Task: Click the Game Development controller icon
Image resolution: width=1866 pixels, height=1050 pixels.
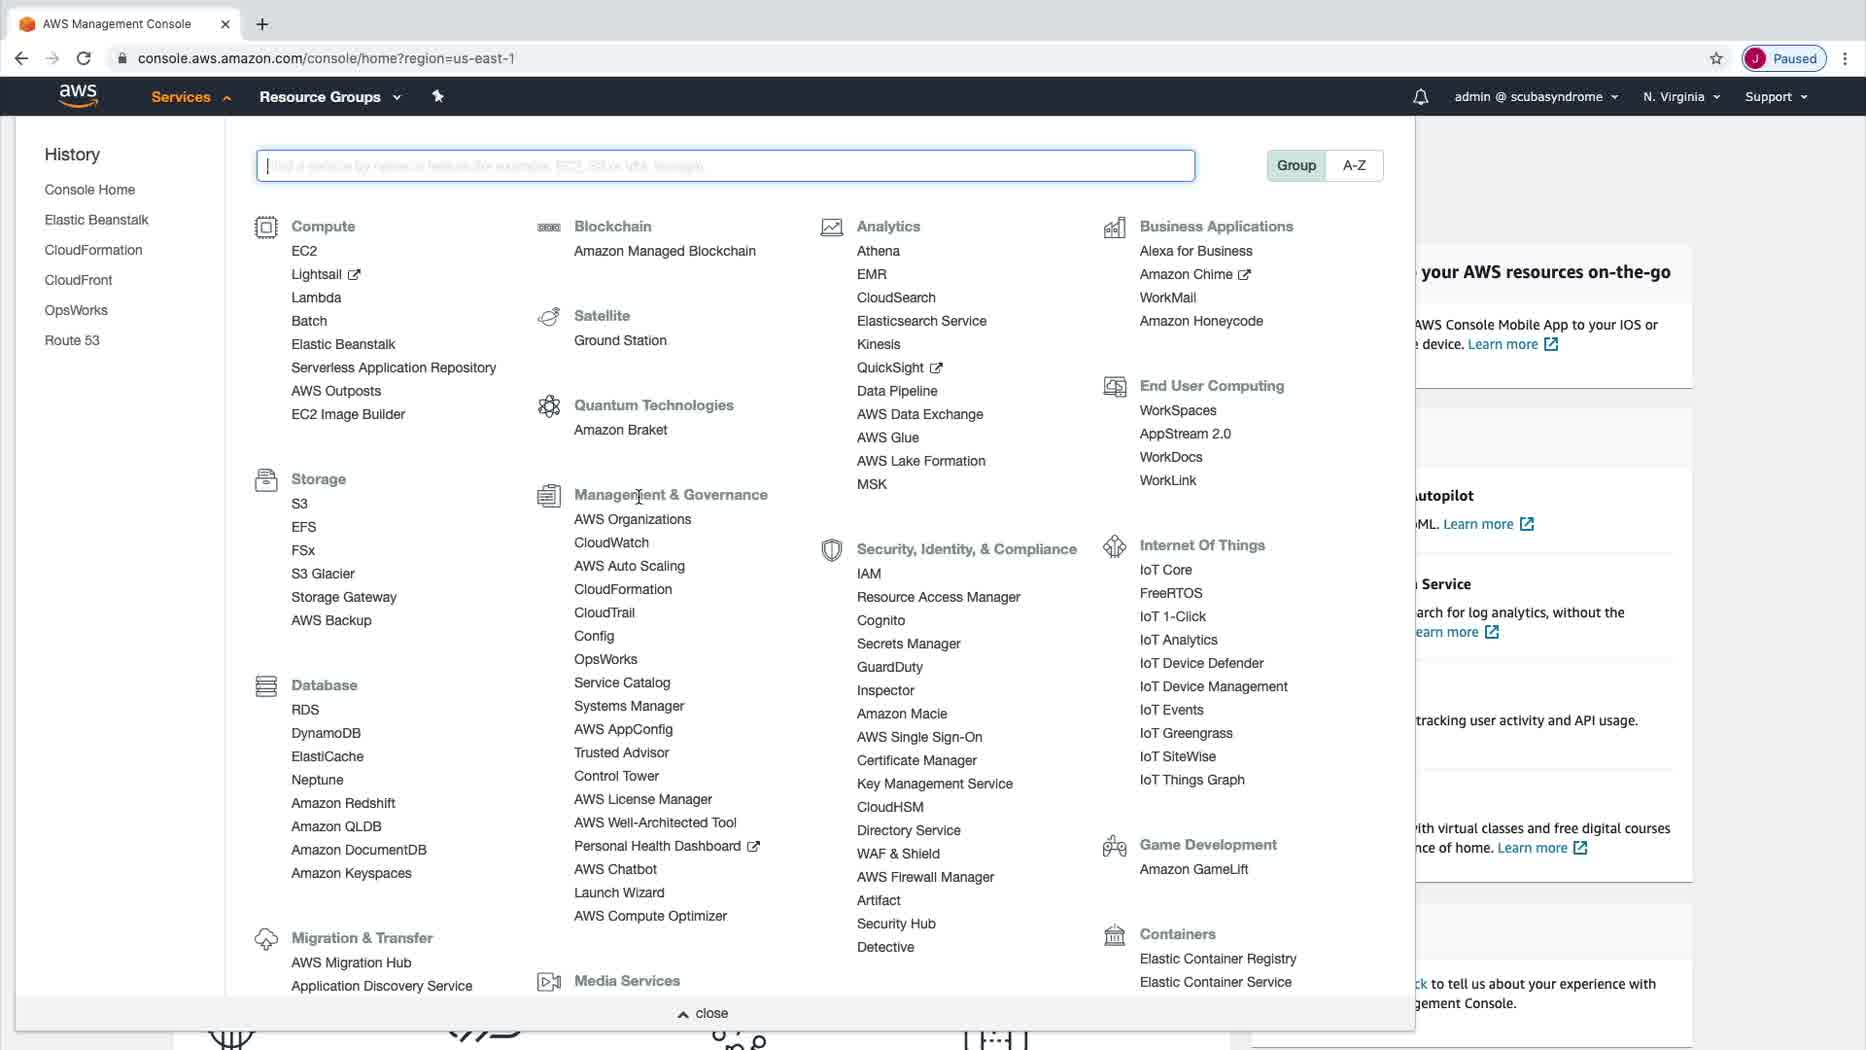Action: point(1115,846)
